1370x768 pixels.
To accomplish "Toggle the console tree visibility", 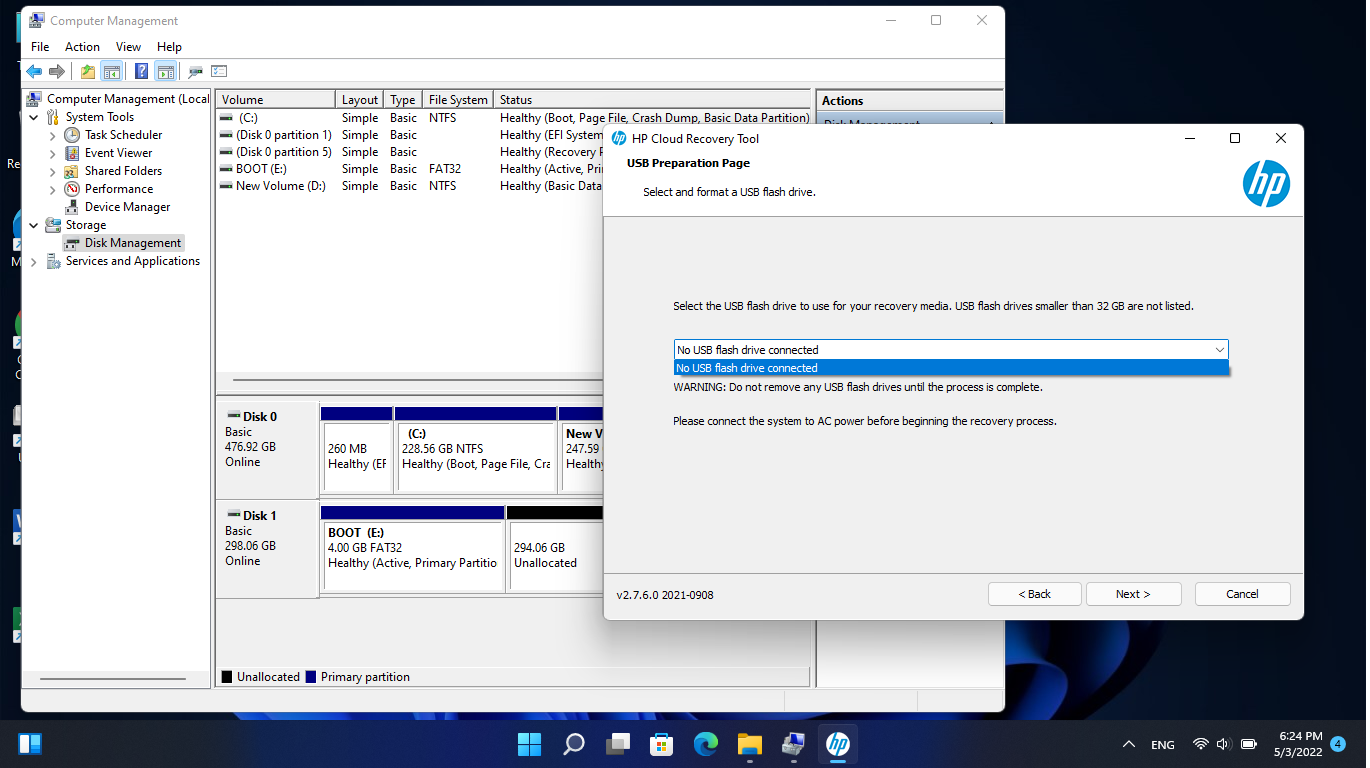I will point(112,71).
